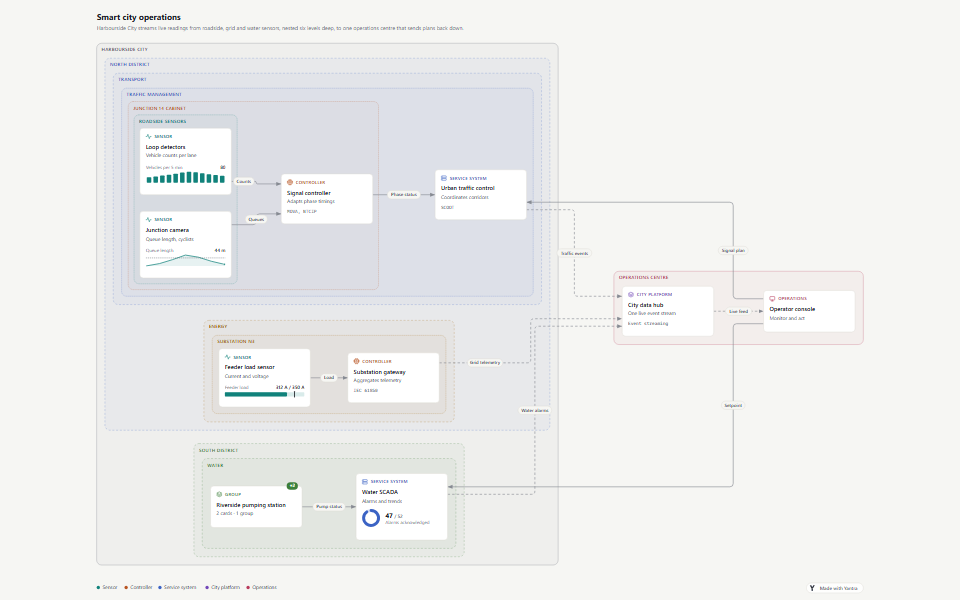Click the Feeder load progress bar

point(264,394)
